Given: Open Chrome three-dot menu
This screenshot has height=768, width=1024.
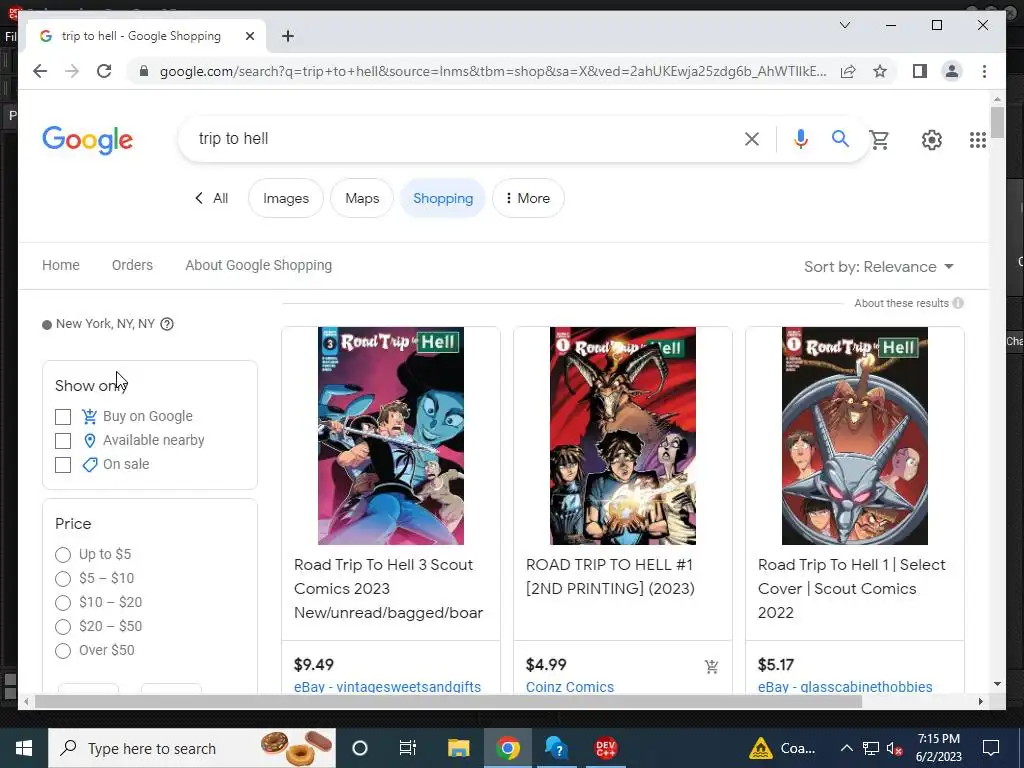Looking at the screenshot, I should (984, 71).
